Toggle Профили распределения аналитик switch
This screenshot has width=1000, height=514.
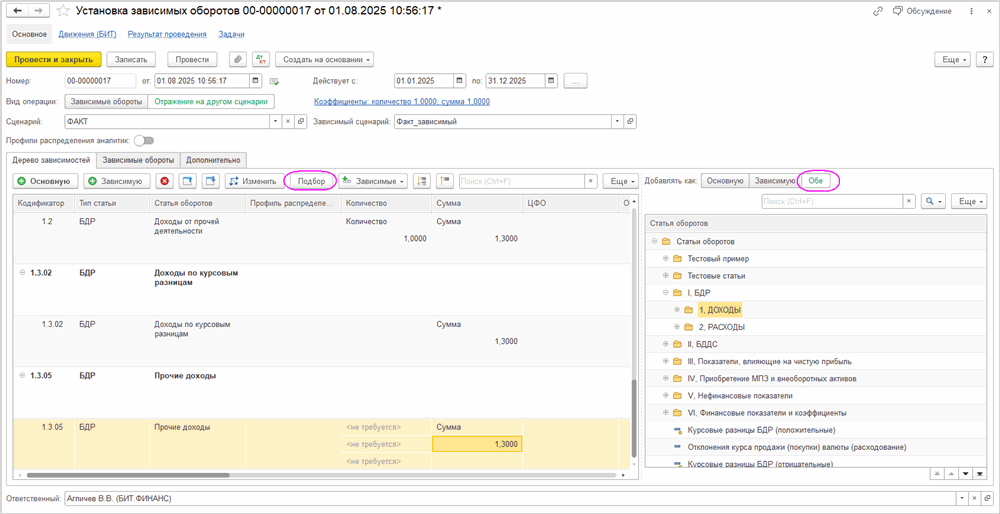(144, 141)
